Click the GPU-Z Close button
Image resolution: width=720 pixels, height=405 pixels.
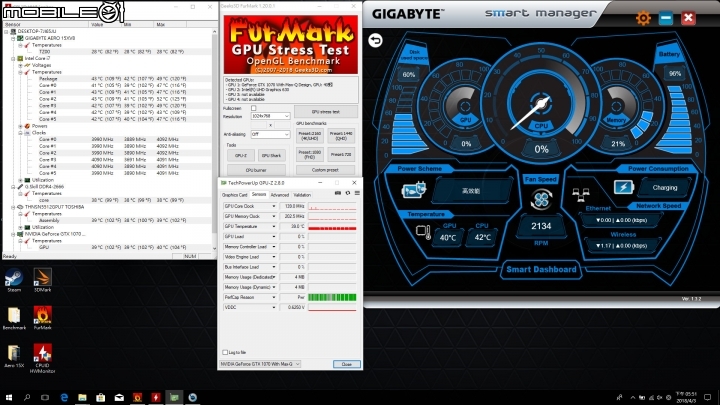346,364
